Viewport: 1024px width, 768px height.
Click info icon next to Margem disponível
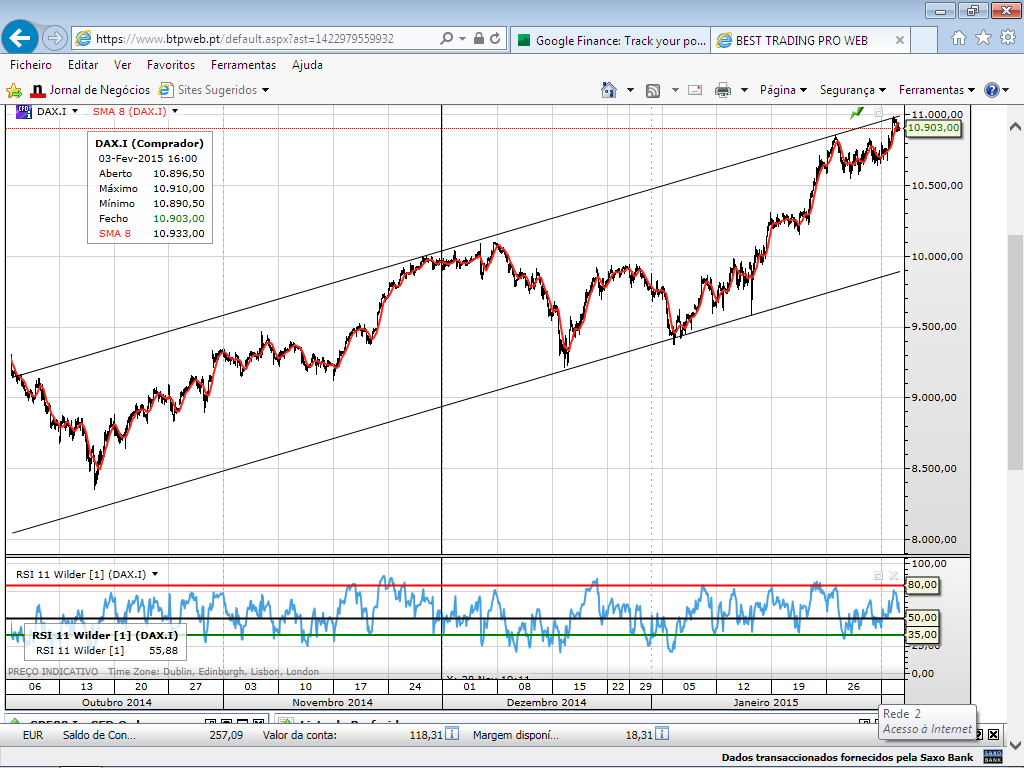pyautogui.click(x=661, y=734)
